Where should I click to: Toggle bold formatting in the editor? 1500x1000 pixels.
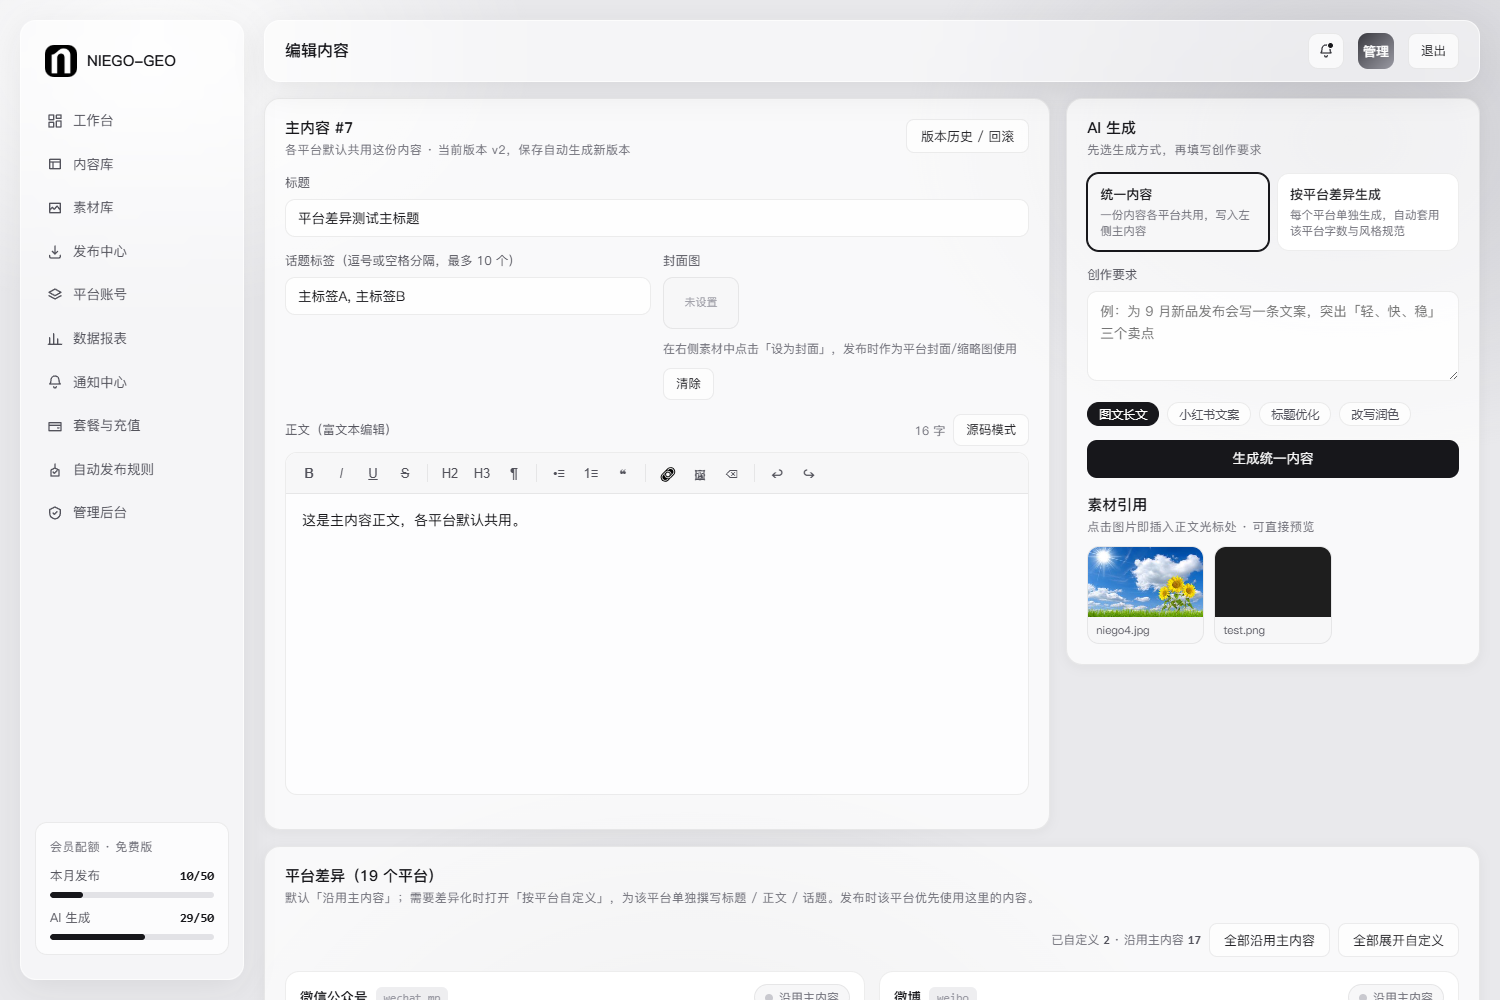click(309, 474)
